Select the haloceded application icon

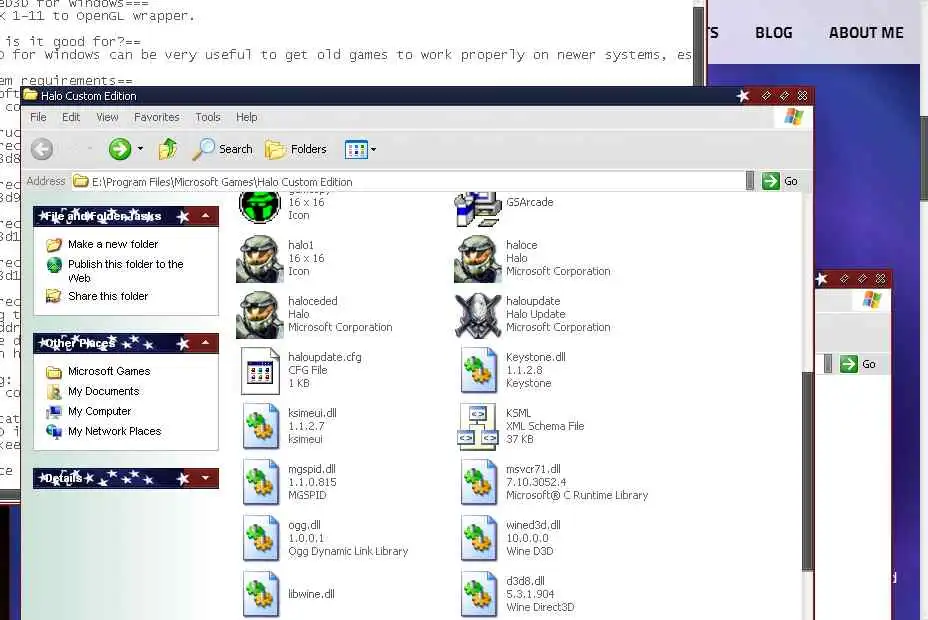point(259,315)
